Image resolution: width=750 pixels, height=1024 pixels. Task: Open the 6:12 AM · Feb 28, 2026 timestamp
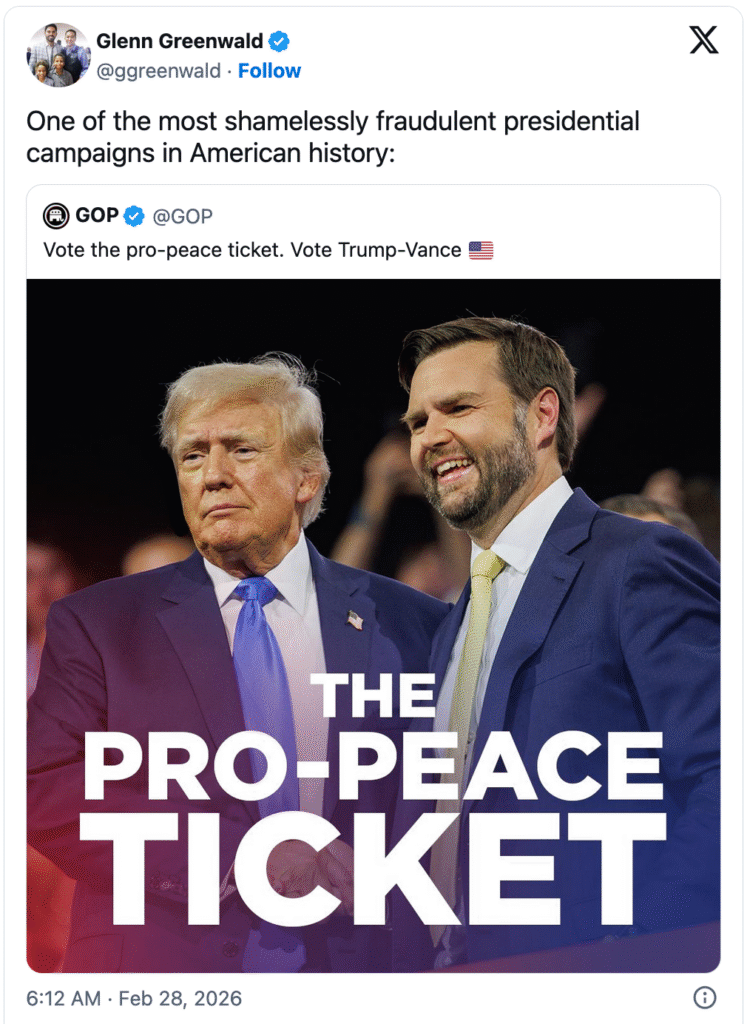[x=134, y=998]
